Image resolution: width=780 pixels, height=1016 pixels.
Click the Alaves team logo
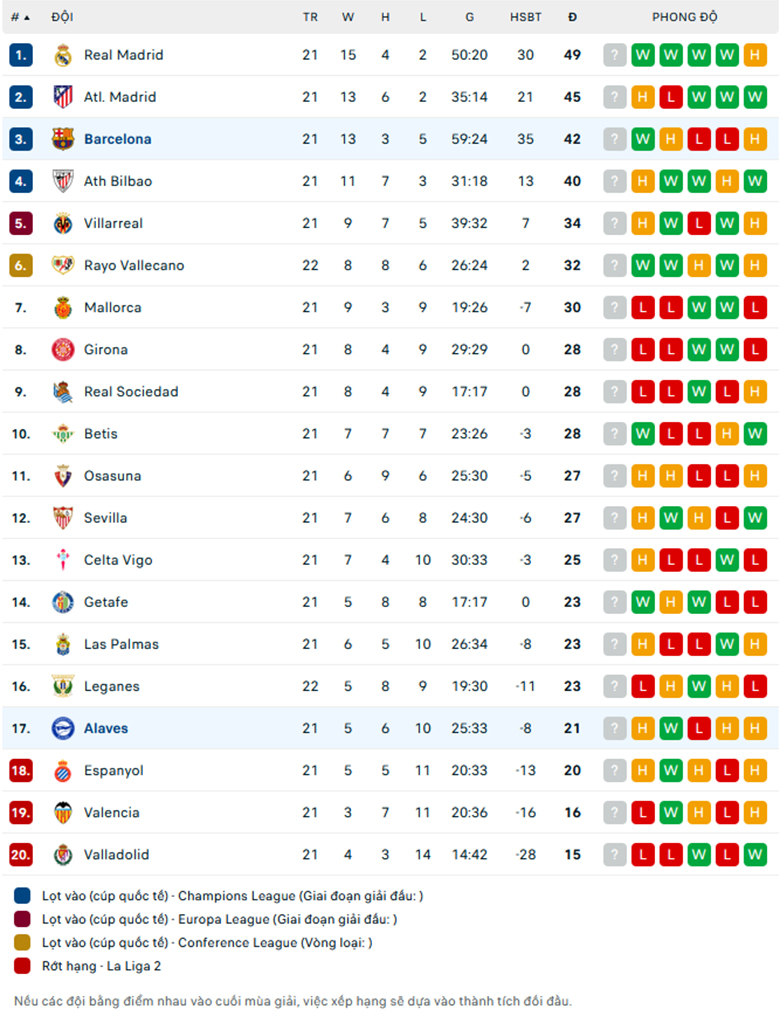tap(63, 728)
